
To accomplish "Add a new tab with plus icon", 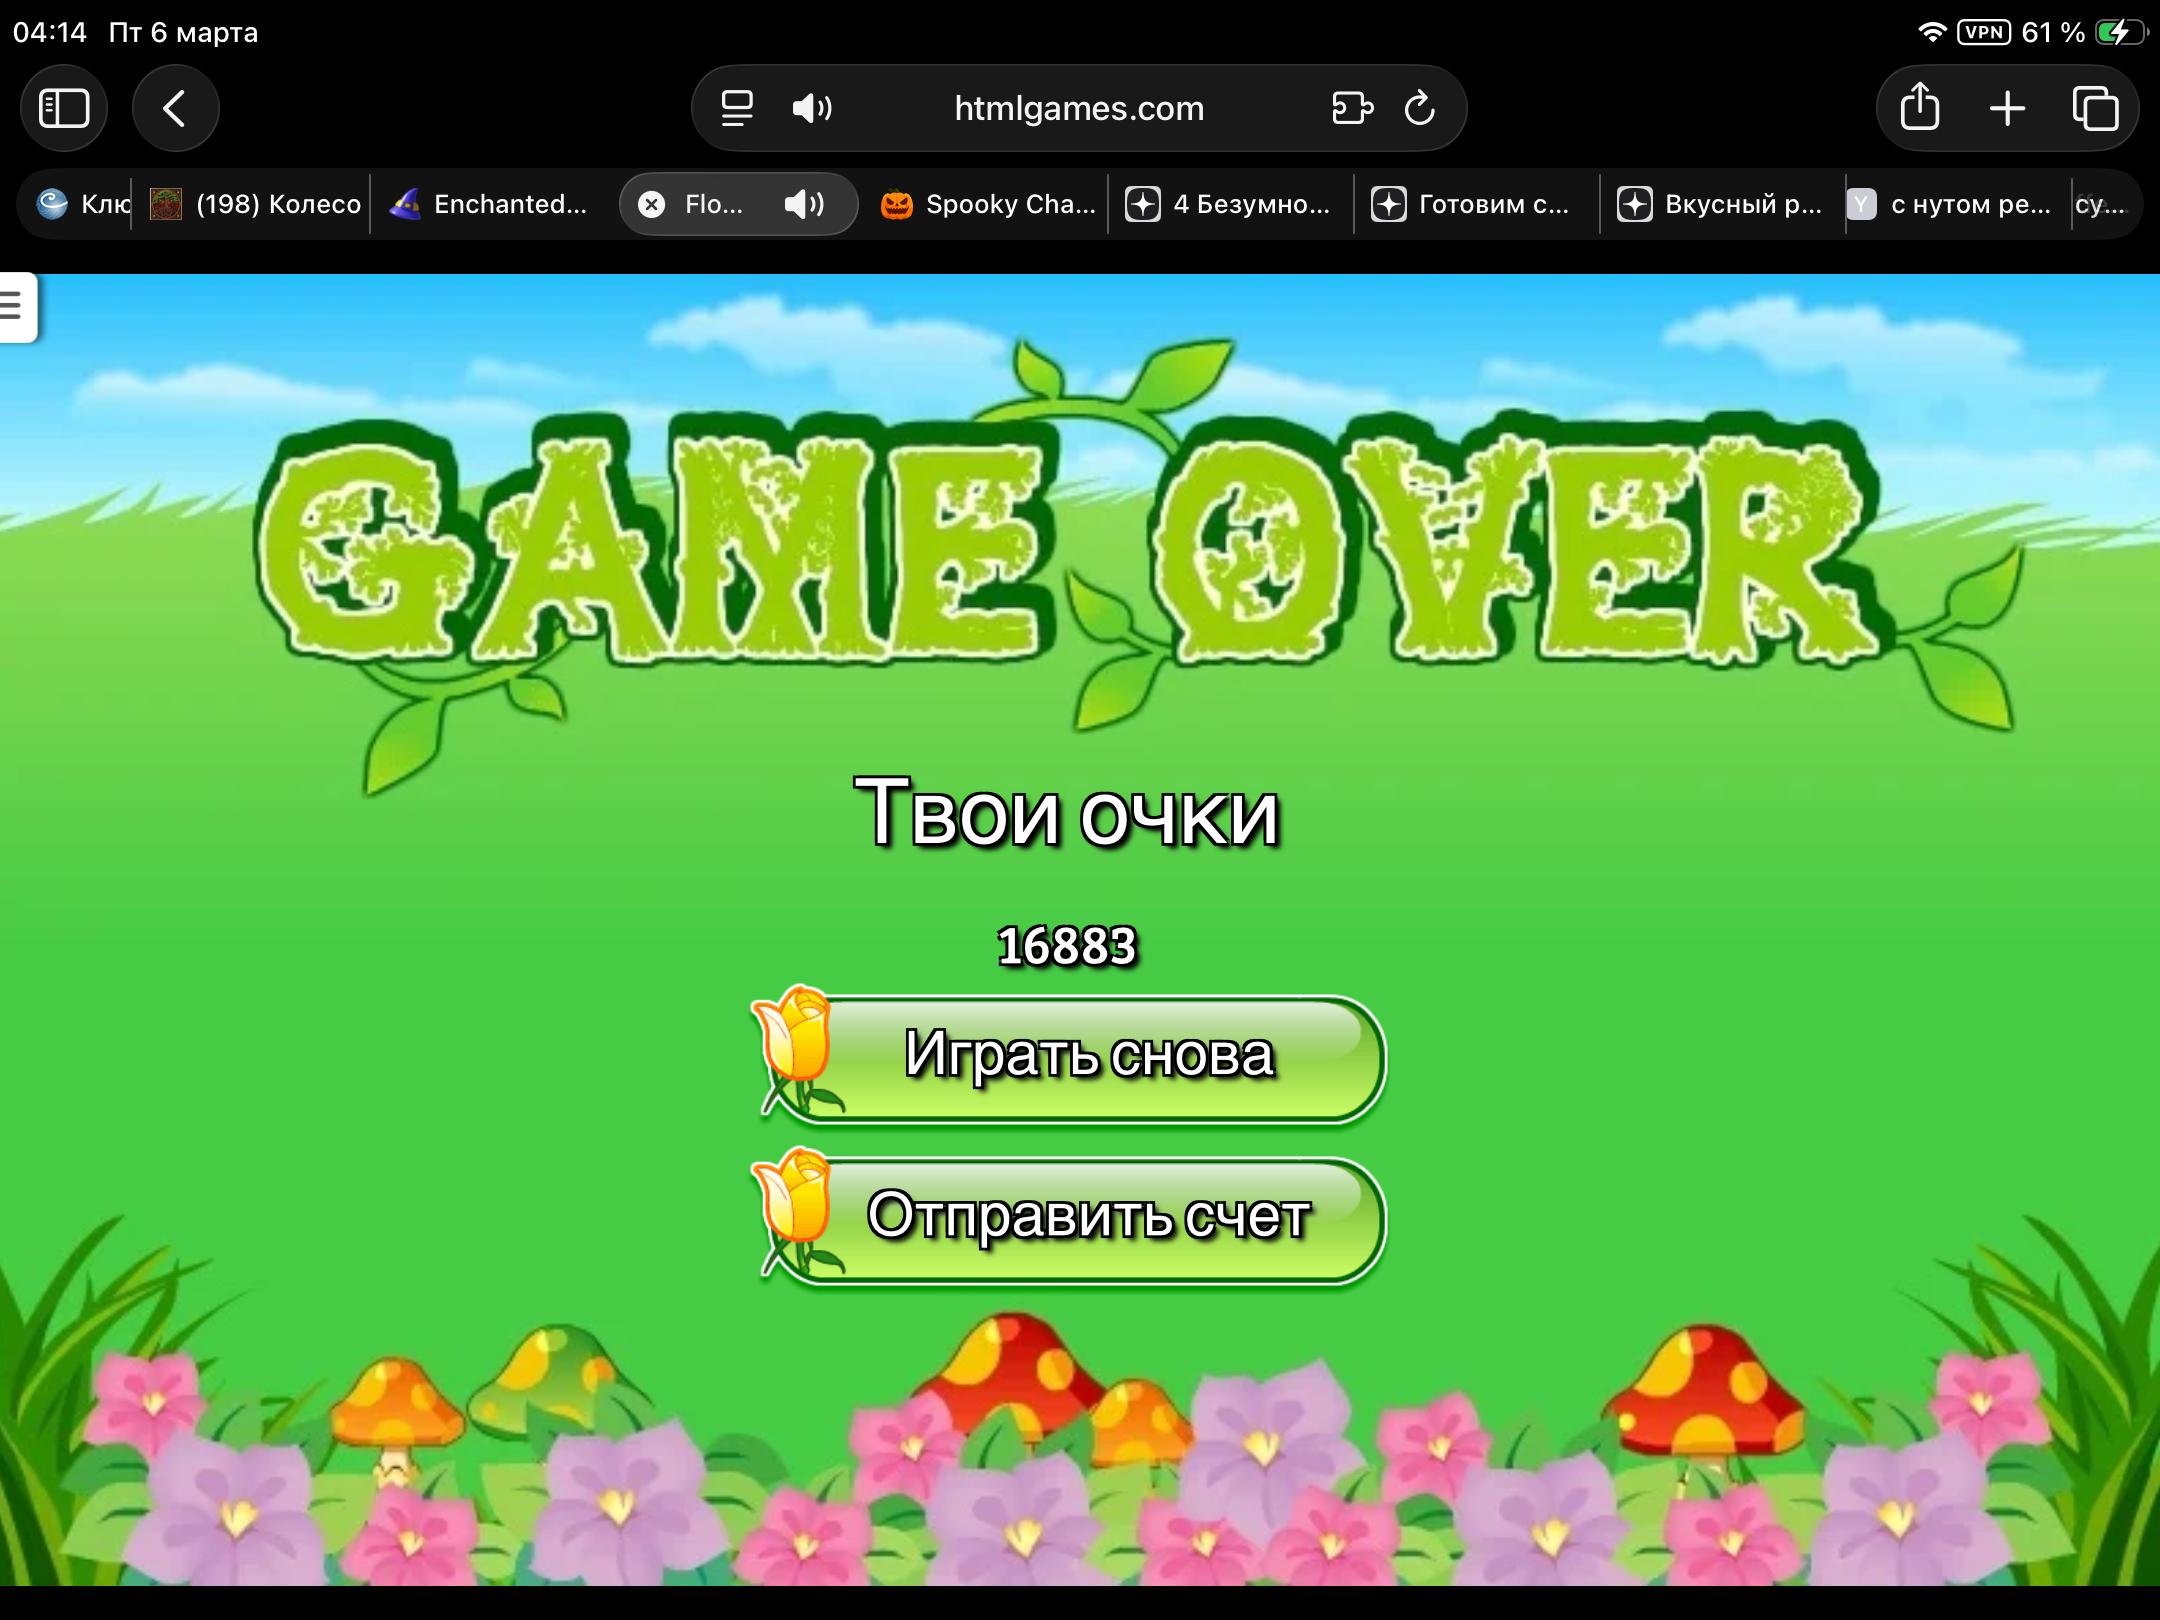I will 2007,108.
